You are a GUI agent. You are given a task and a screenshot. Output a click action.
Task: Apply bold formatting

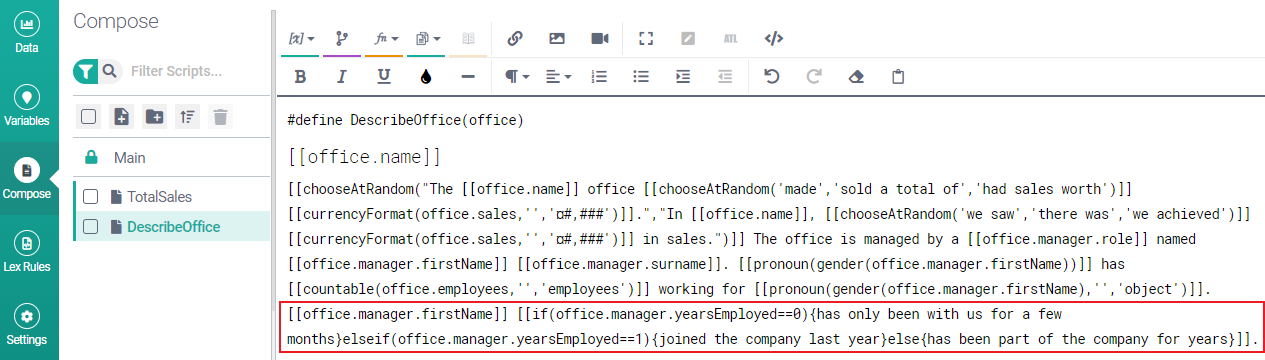click(x=300, y=76)
